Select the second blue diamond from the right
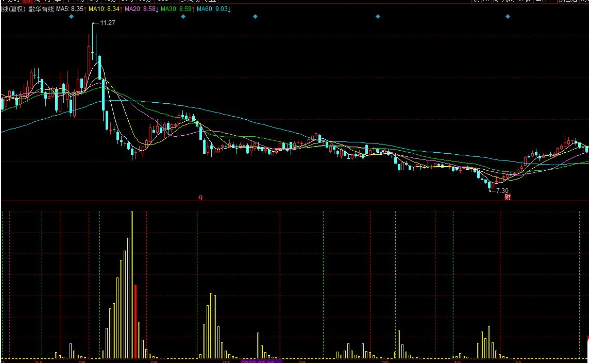Screen dimensions: 589x363 [378, 17]
